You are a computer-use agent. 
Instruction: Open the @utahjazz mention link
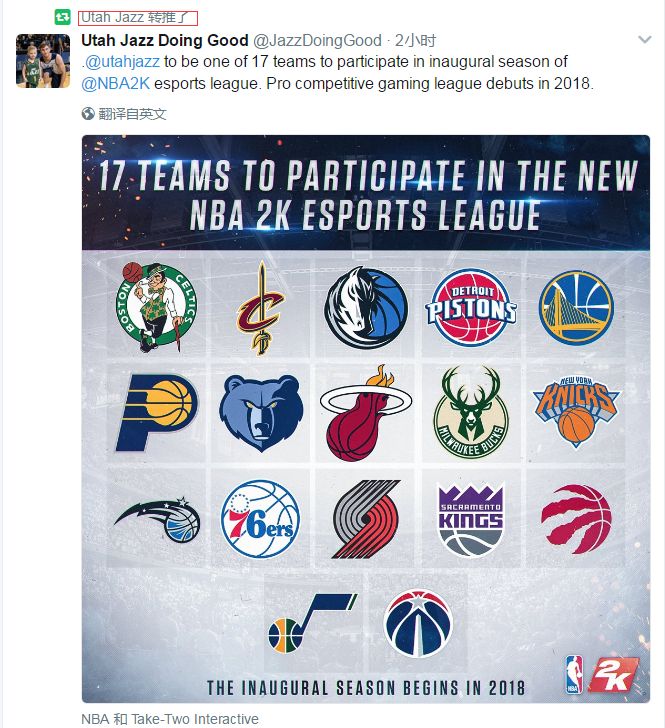(123, 61)
